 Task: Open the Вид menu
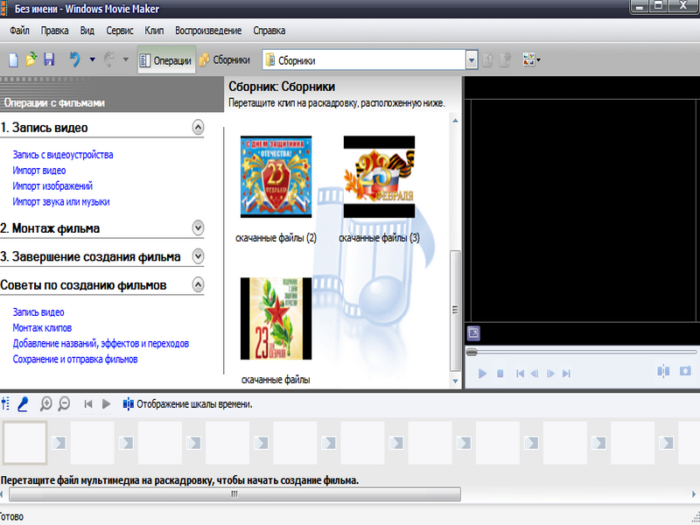tap(87, 30)
